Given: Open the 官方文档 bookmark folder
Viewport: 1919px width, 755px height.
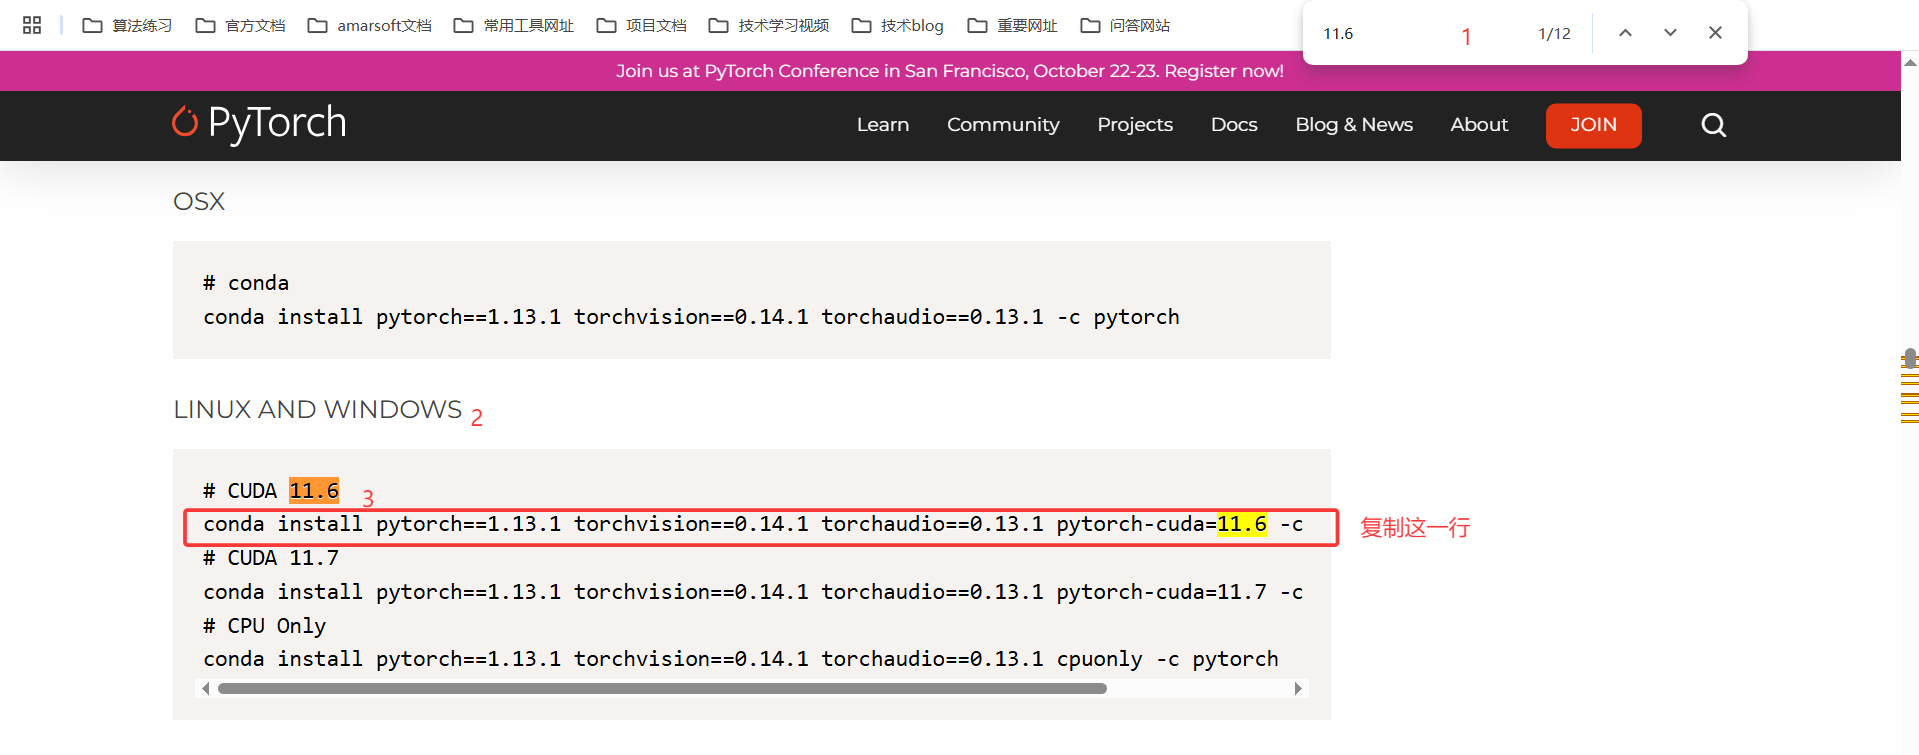Looking at the screenshot, I should coord(240,25).
